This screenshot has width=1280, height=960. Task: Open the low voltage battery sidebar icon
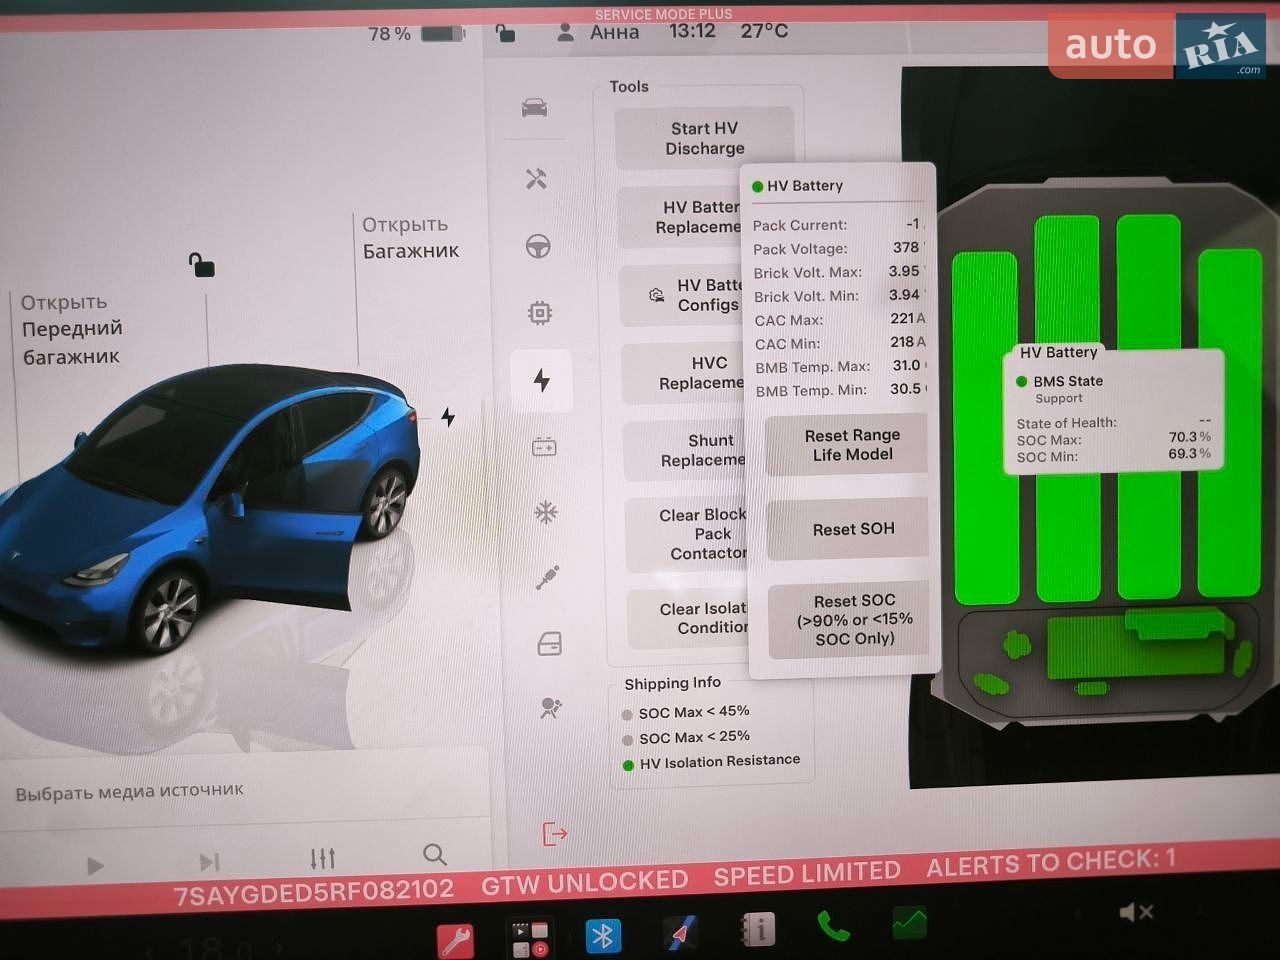point(544,447)
